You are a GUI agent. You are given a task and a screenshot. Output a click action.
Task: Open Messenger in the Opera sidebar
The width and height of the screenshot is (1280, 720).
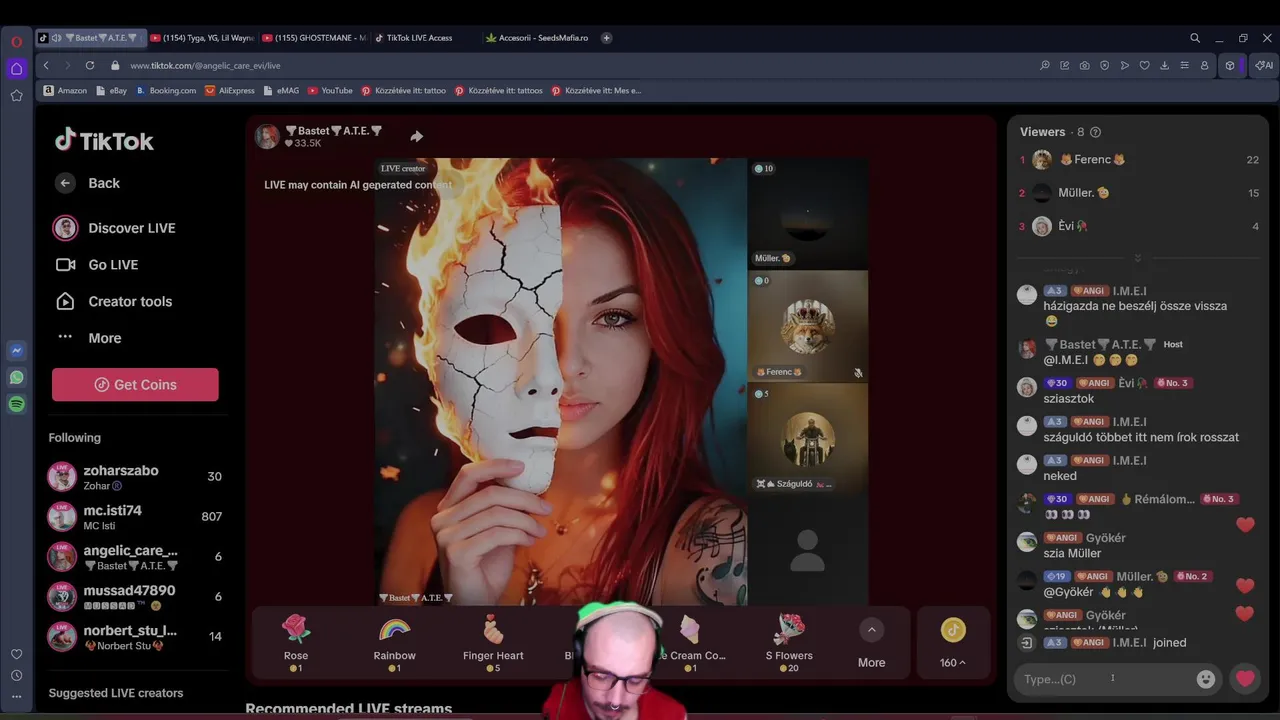[16, 351]
